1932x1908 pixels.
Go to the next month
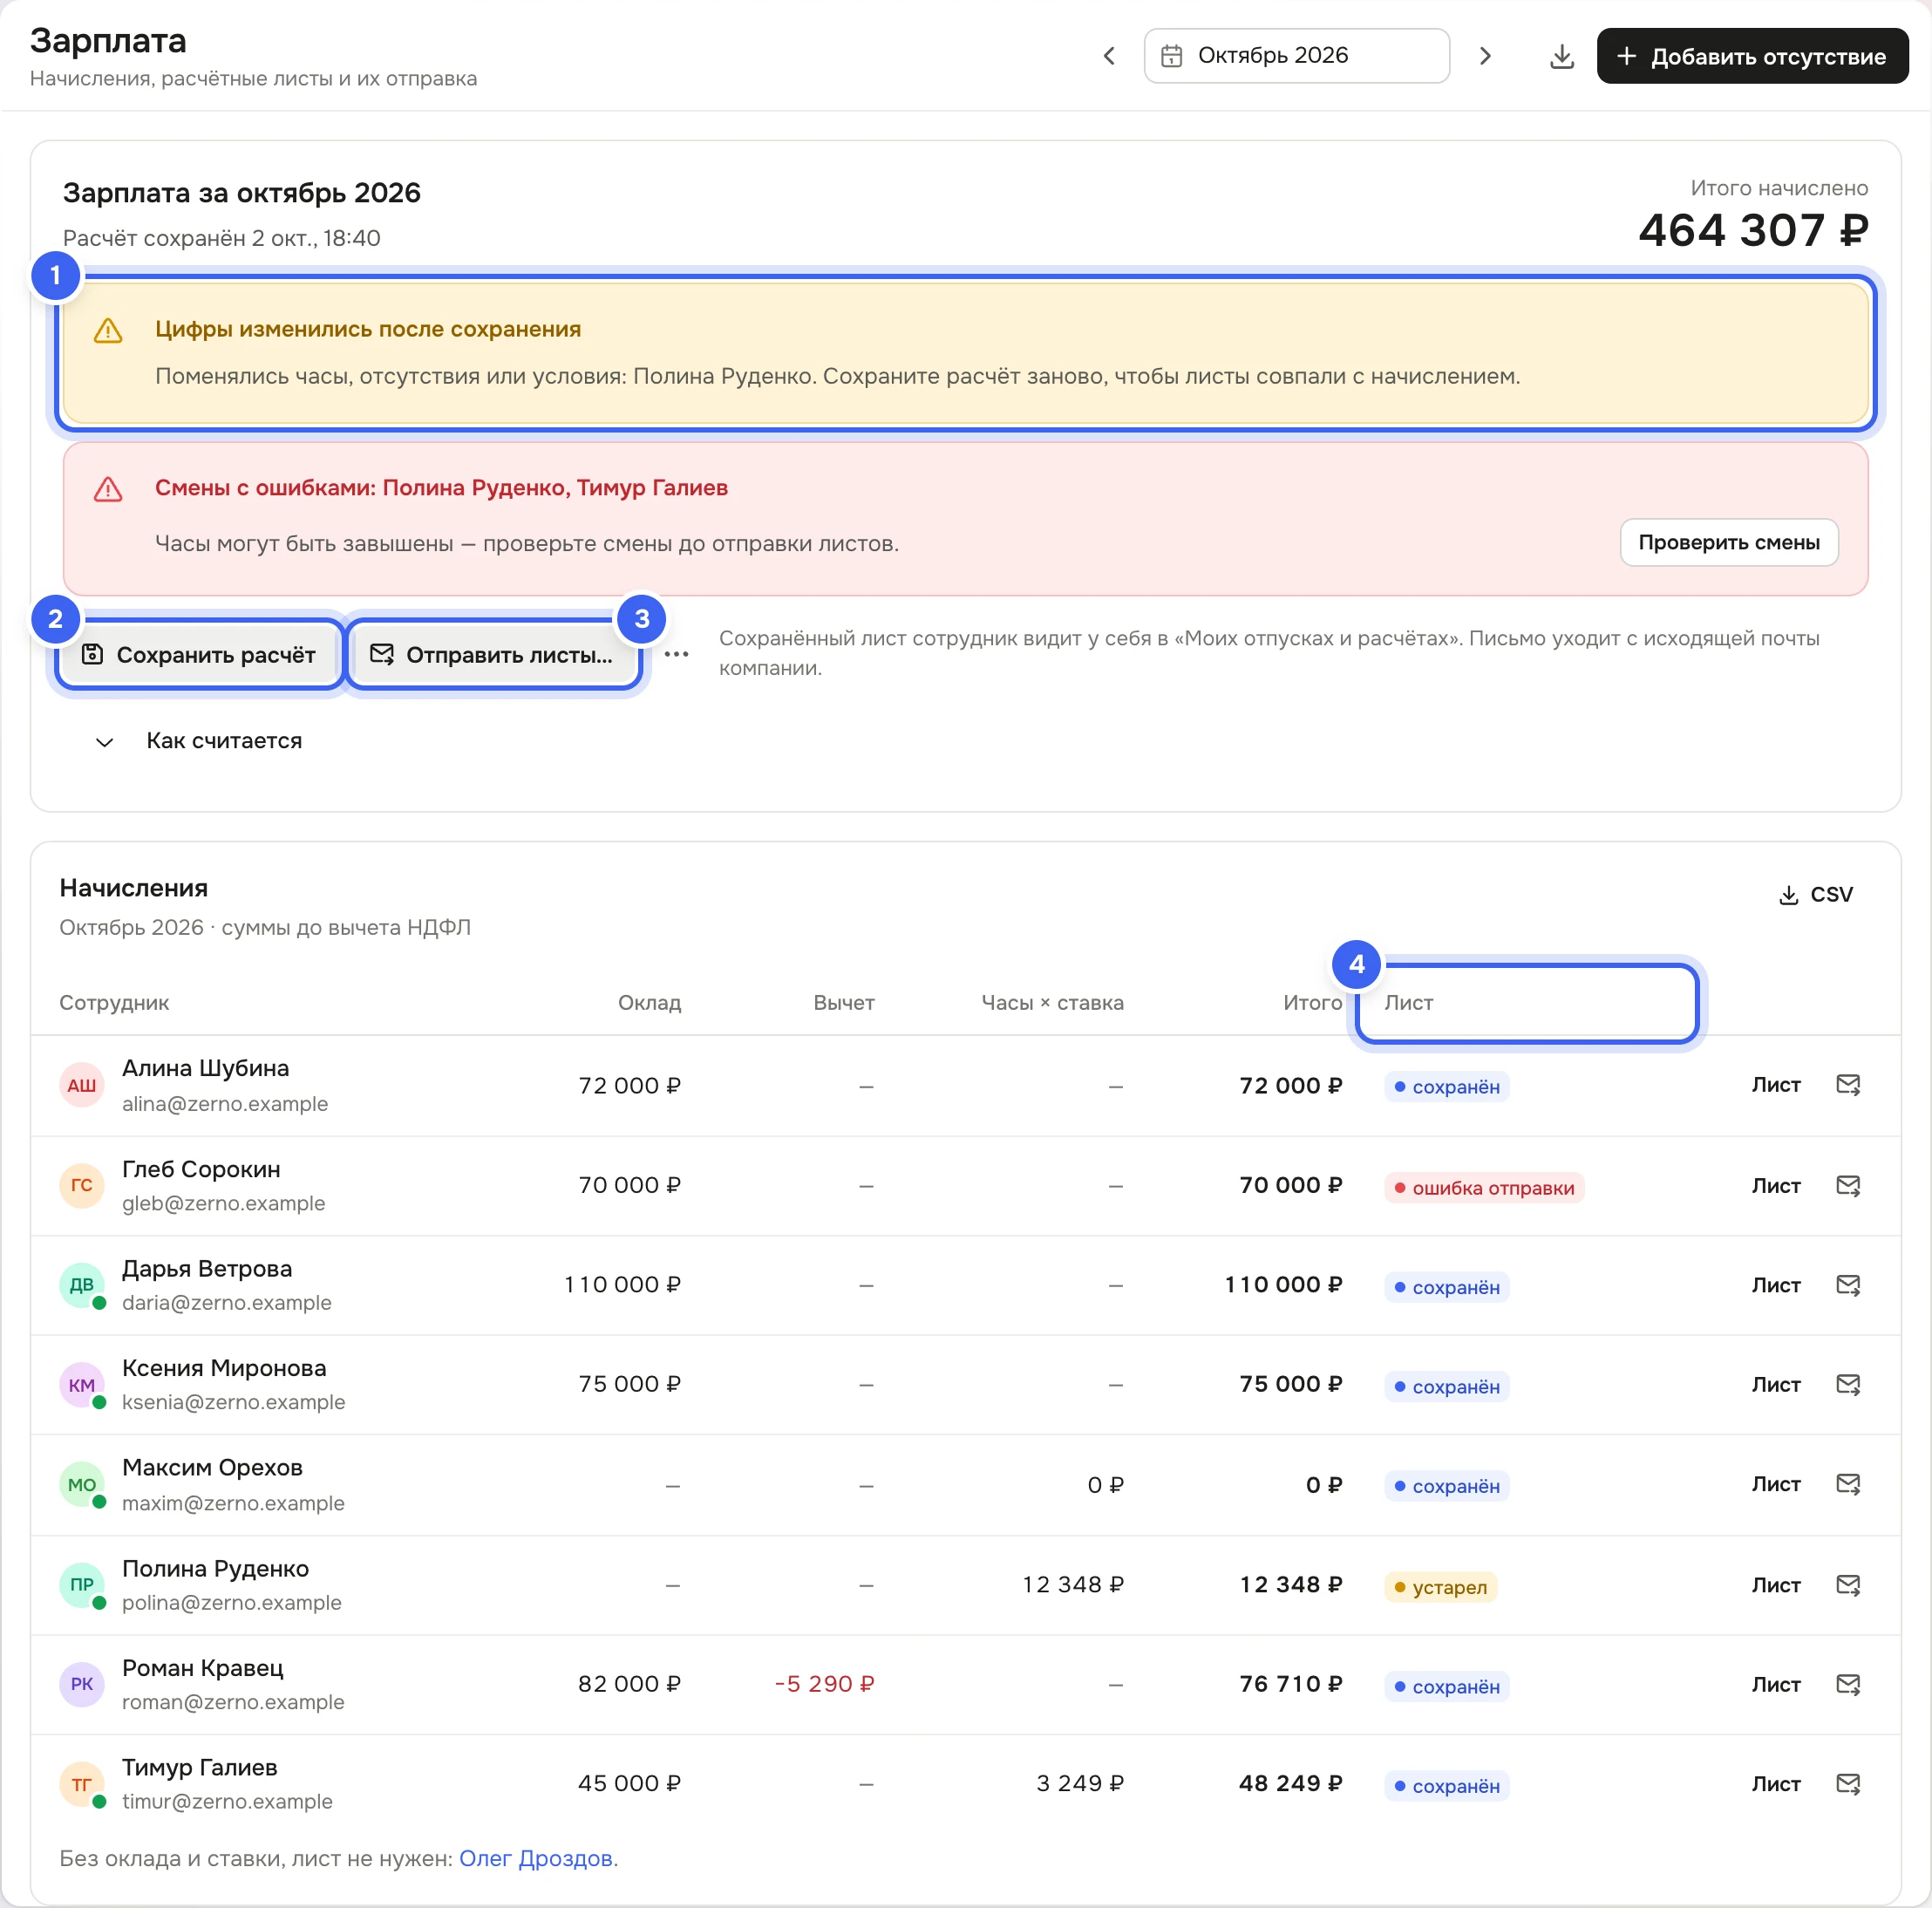[1485, 56]
